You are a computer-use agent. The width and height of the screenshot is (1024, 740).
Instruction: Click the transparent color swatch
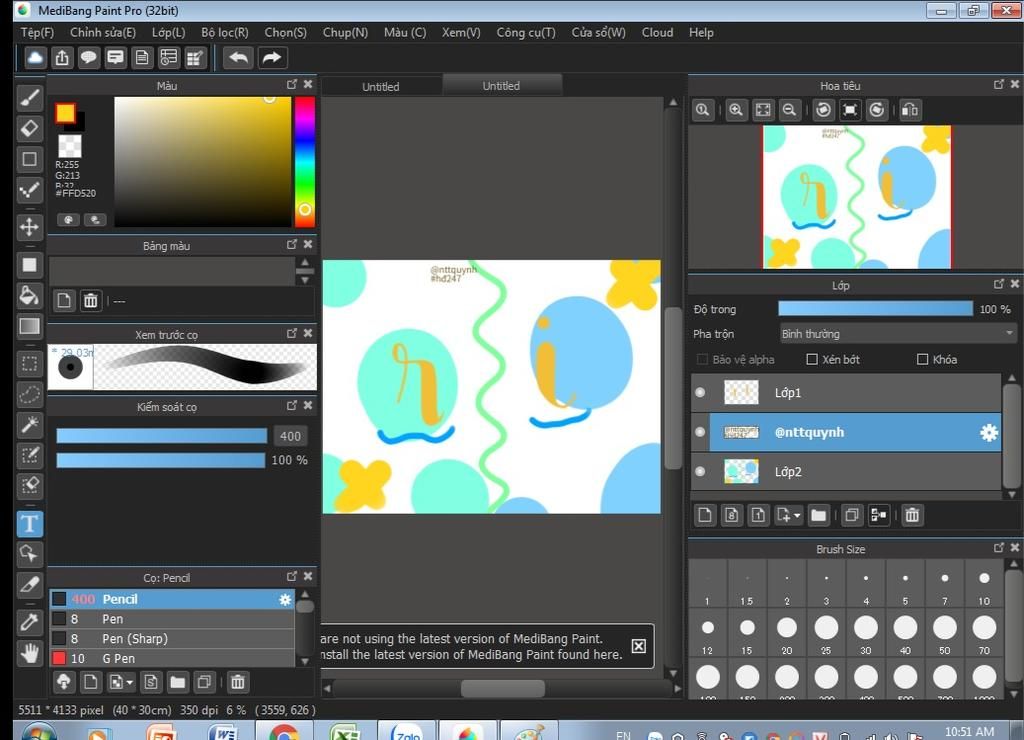tap(70, 146)
